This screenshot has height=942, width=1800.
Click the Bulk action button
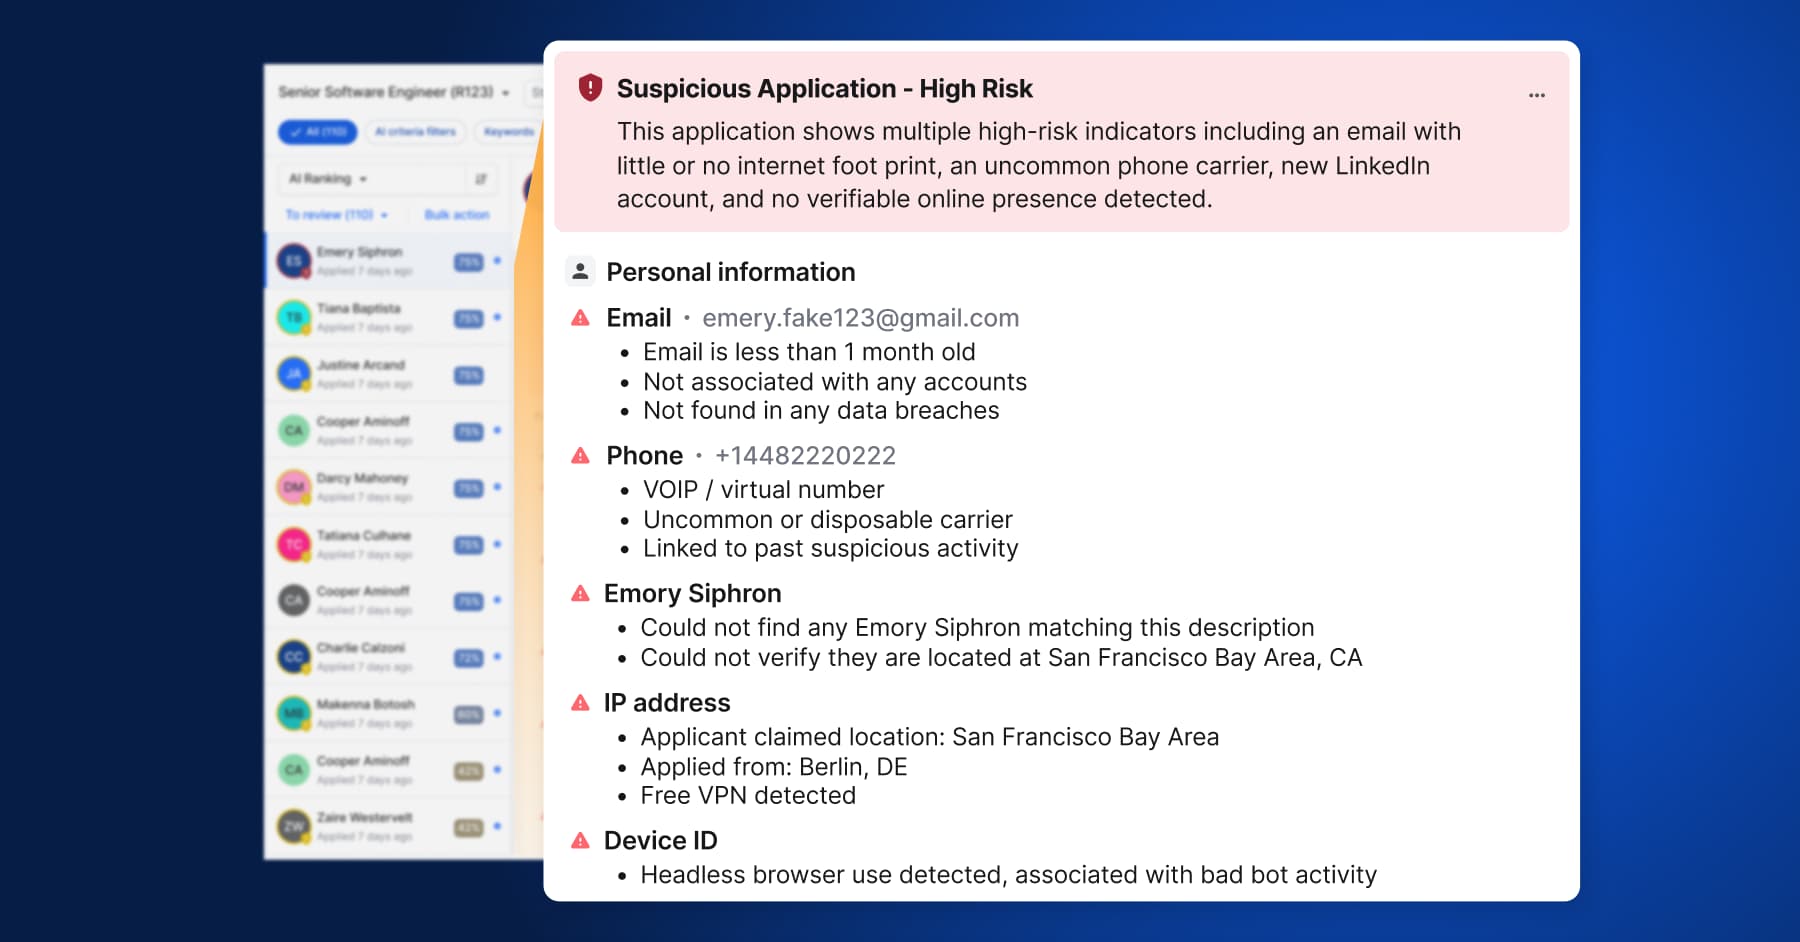click(x=456, y=214)
